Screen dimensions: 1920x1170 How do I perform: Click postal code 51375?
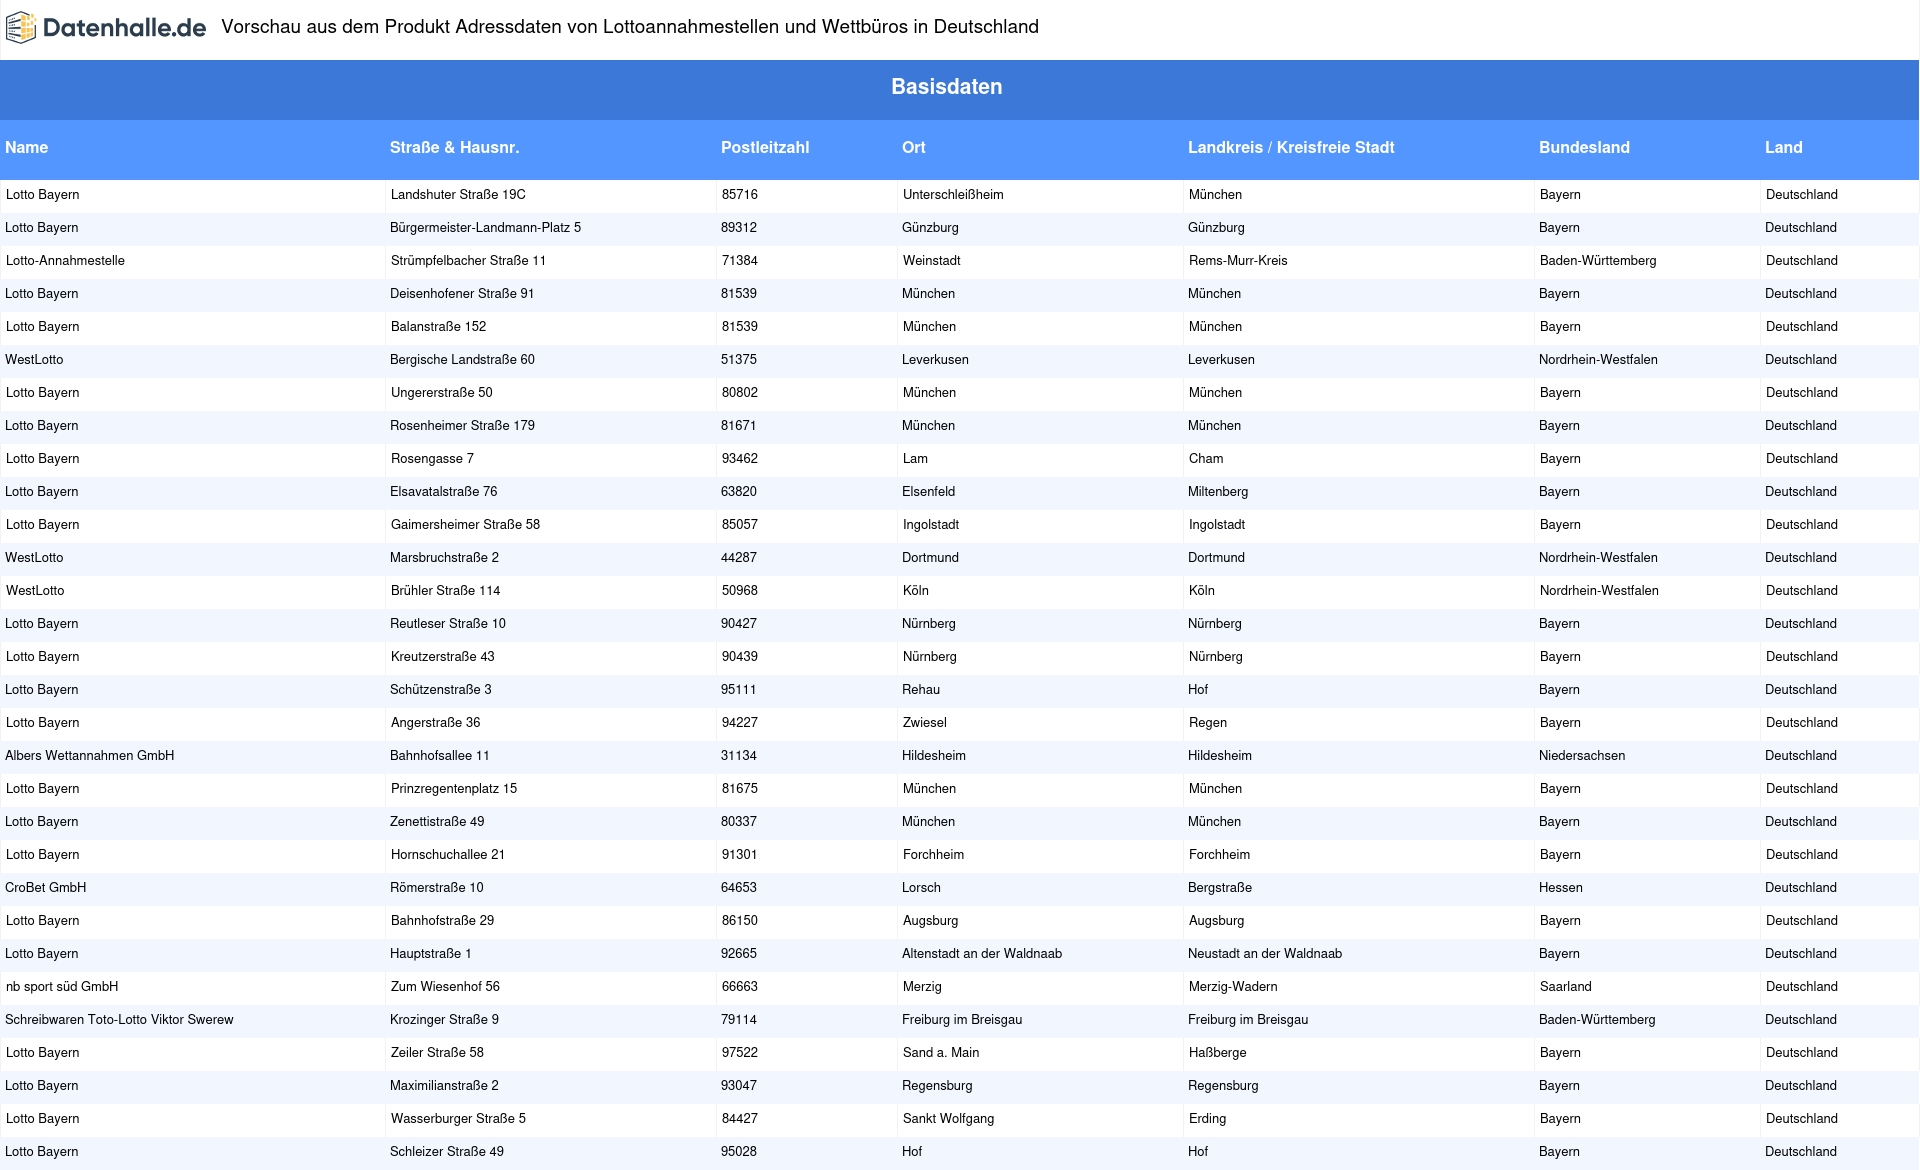tap(739, 360)
